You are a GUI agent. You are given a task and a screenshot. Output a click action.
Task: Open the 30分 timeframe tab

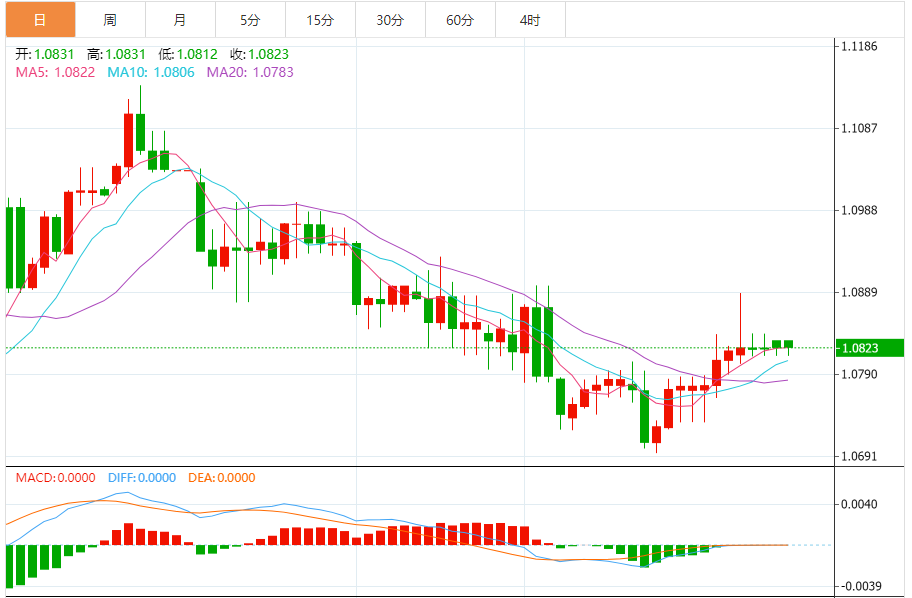point(390,20)
